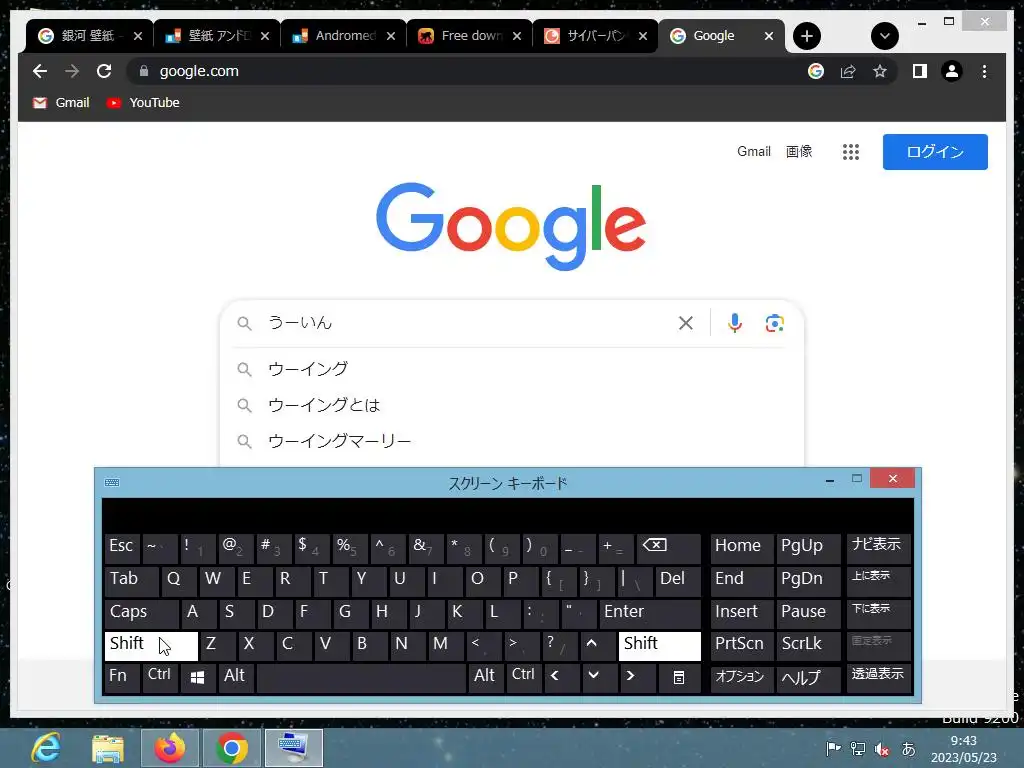Launch Firefox from the taskbar
The image size is (1024, 768).
(169, 748)
